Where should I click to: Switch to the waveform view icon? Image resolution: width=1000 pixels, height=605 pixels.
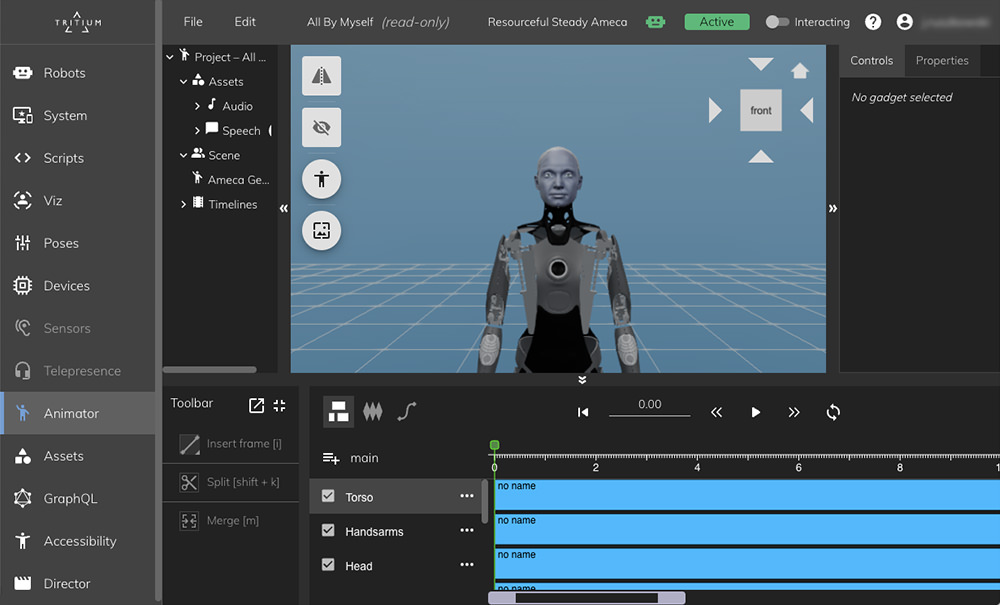click(372, 412)
